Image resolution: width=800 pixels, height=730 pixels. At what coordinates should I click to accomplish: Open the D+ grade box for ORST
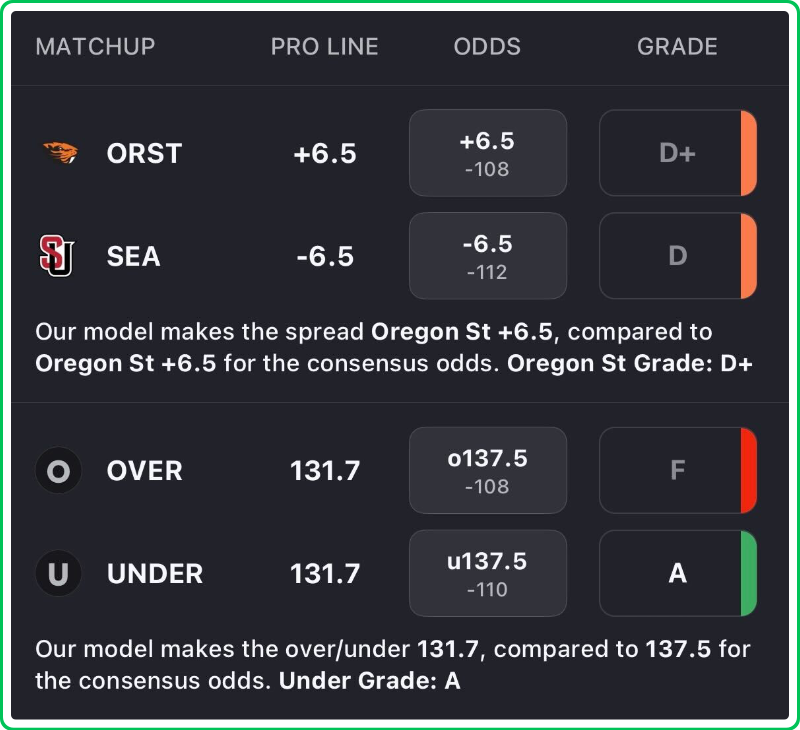tap(676, 153)
